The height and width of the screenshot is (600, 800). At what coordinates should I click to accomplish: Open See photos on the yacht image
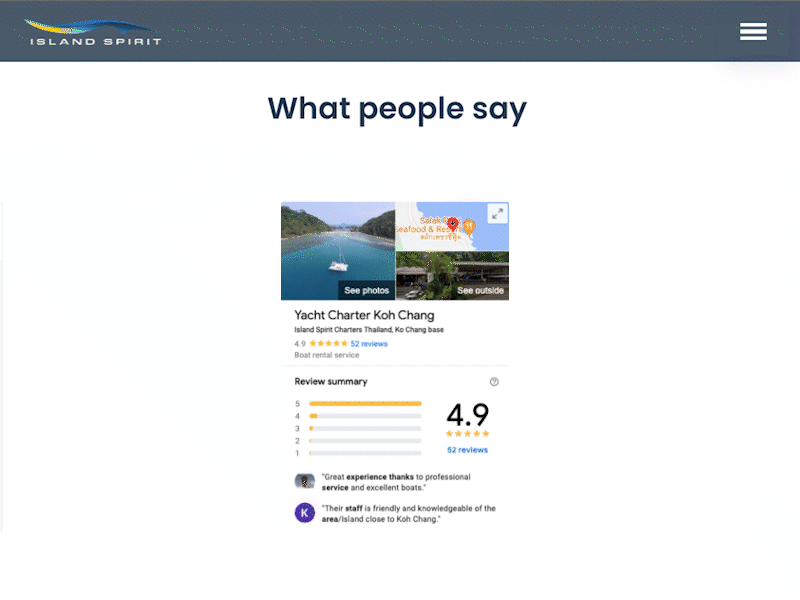click(x=366, y=290)
